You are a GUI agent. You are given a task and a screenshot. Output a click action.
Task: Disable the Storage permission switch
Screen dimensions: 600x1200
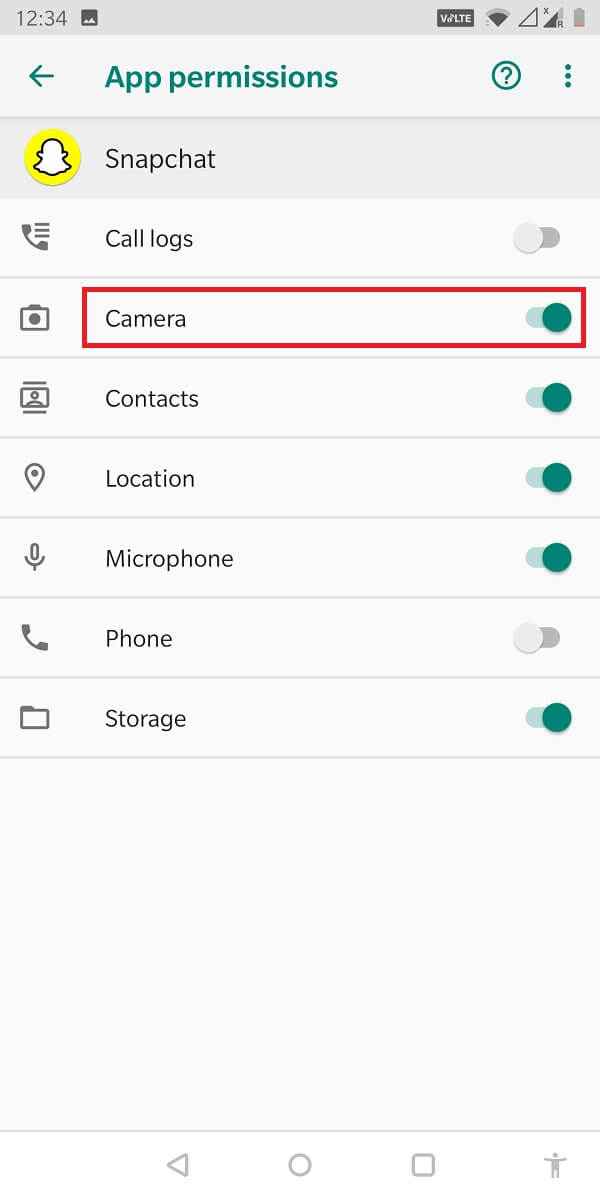point(545,717)
